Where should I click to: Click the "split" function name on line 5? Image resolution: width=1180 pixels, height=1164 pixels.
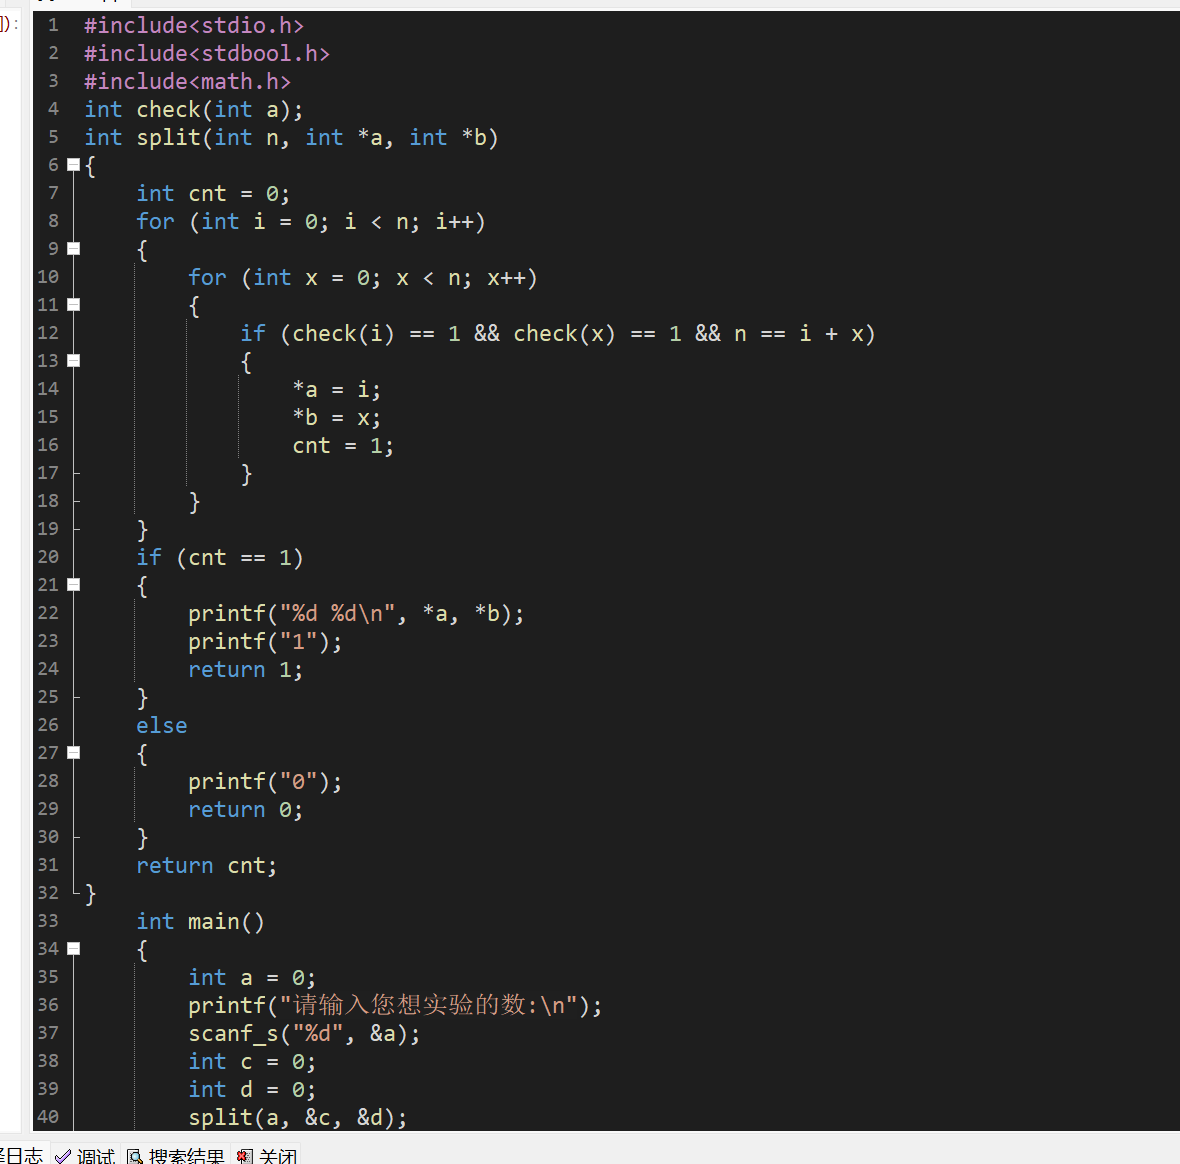pos(169,138)
